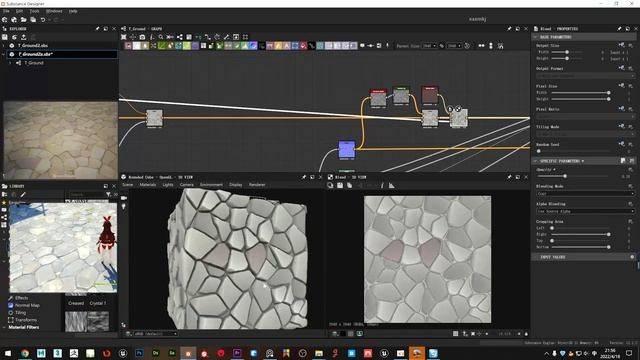
Task: Expand the T_Ground graph tree item
Action: tap(10, 63)
